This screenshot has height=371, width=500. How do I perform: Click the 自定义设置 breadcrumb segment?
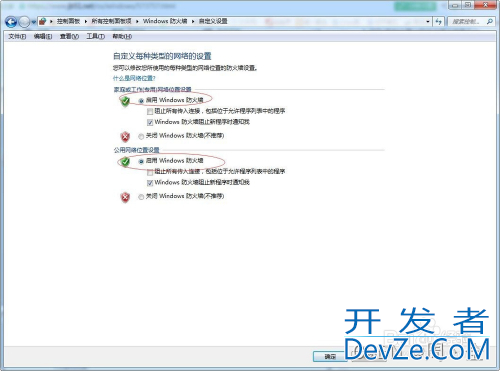click(x=213, y=21)
